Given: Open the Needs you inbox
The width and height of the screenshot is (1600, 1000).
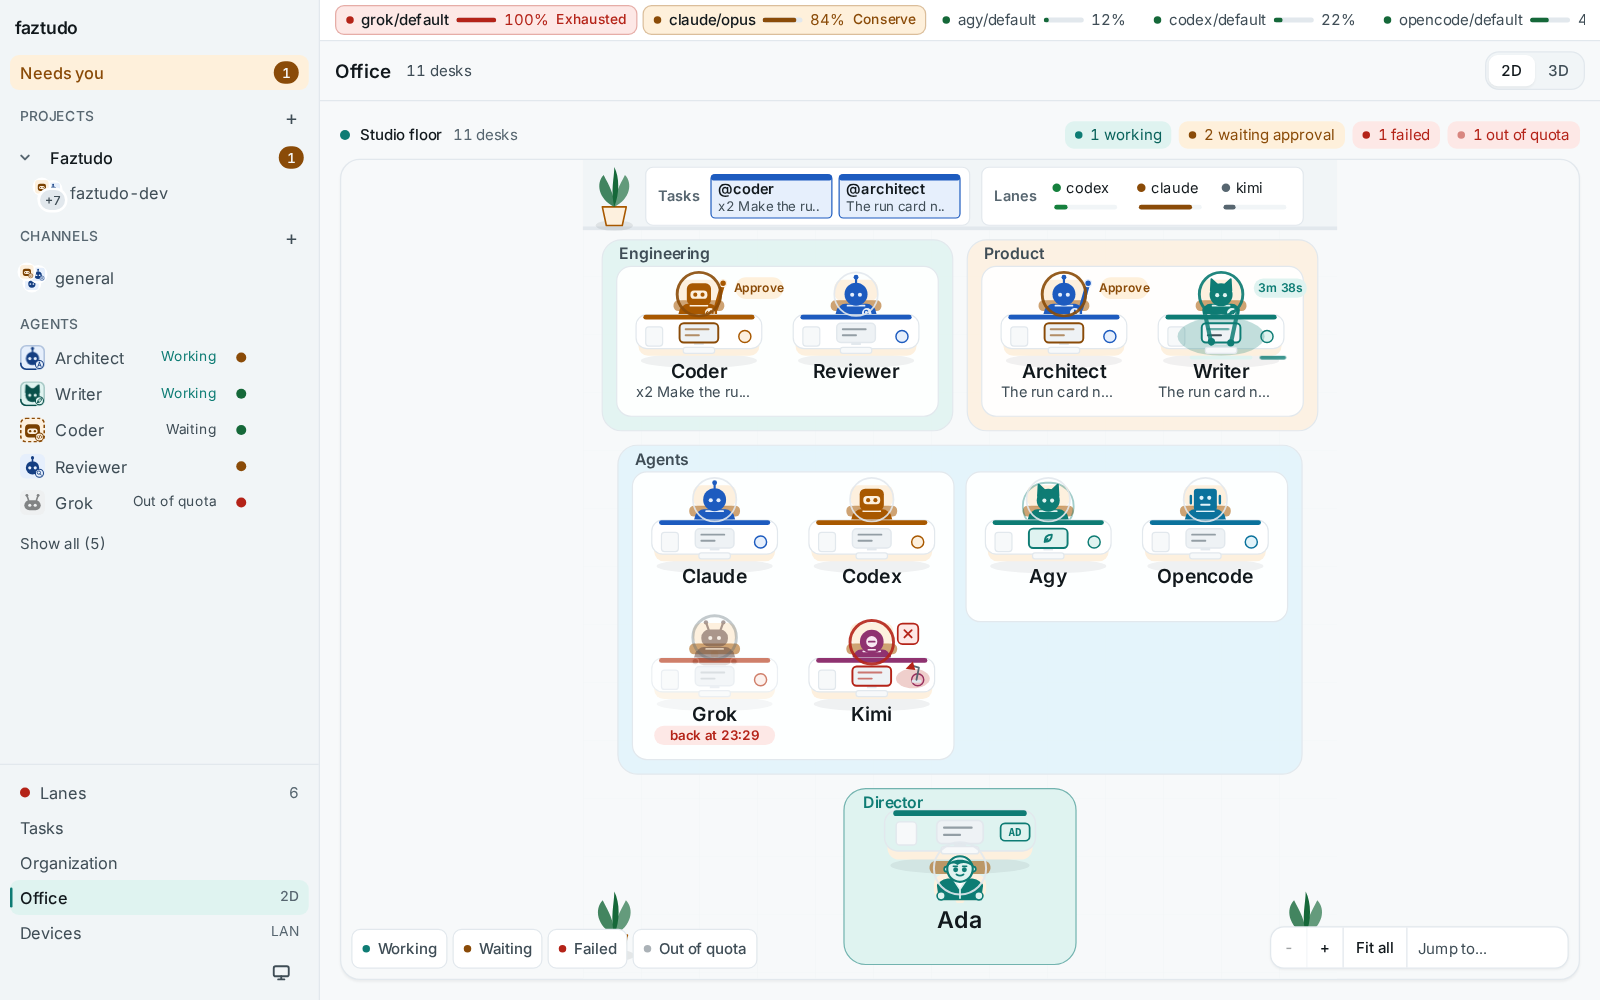Looking at the screenshot, I should point(159,73).
